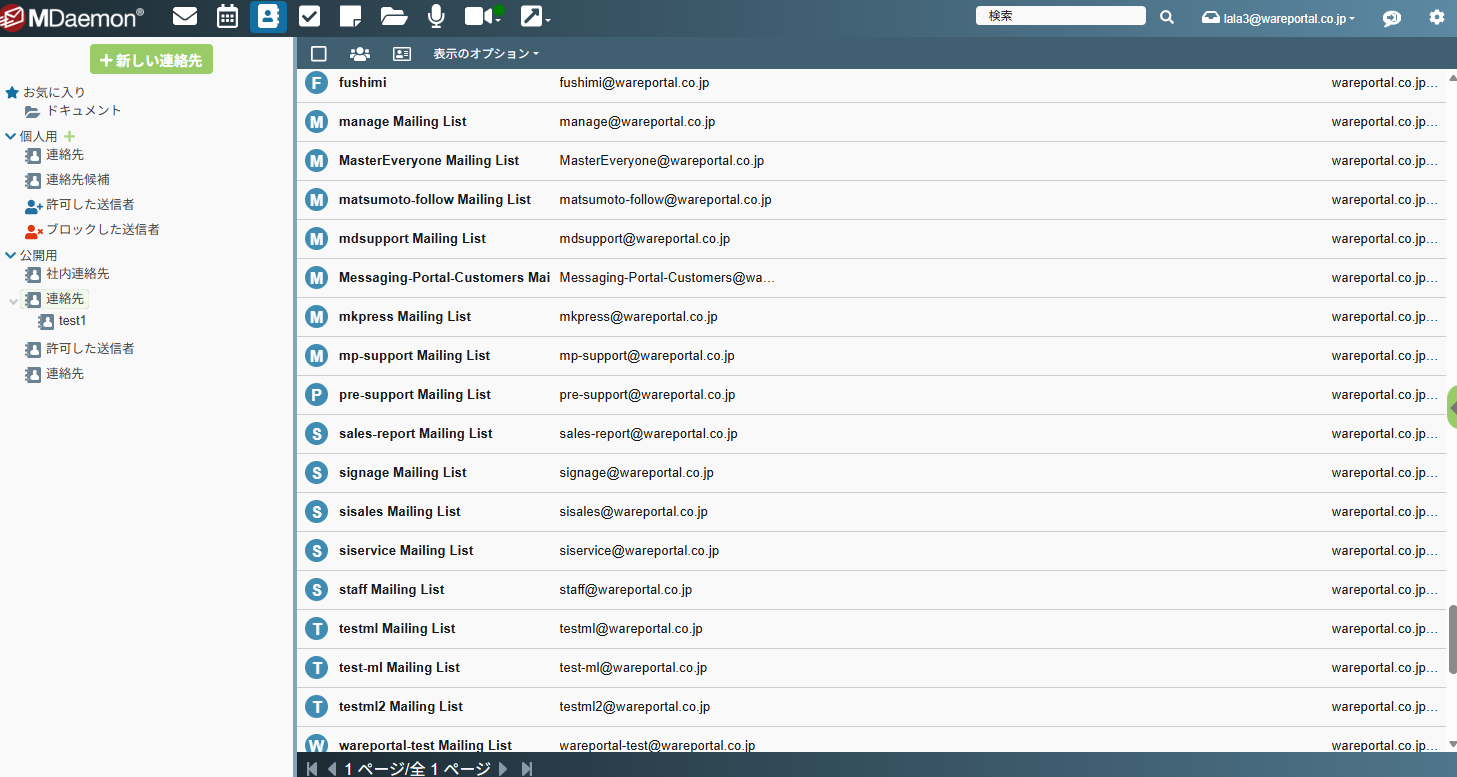Screen dimensions: 1457x777
Task: Click the search magnifier icon
Action: (1167, 17)
